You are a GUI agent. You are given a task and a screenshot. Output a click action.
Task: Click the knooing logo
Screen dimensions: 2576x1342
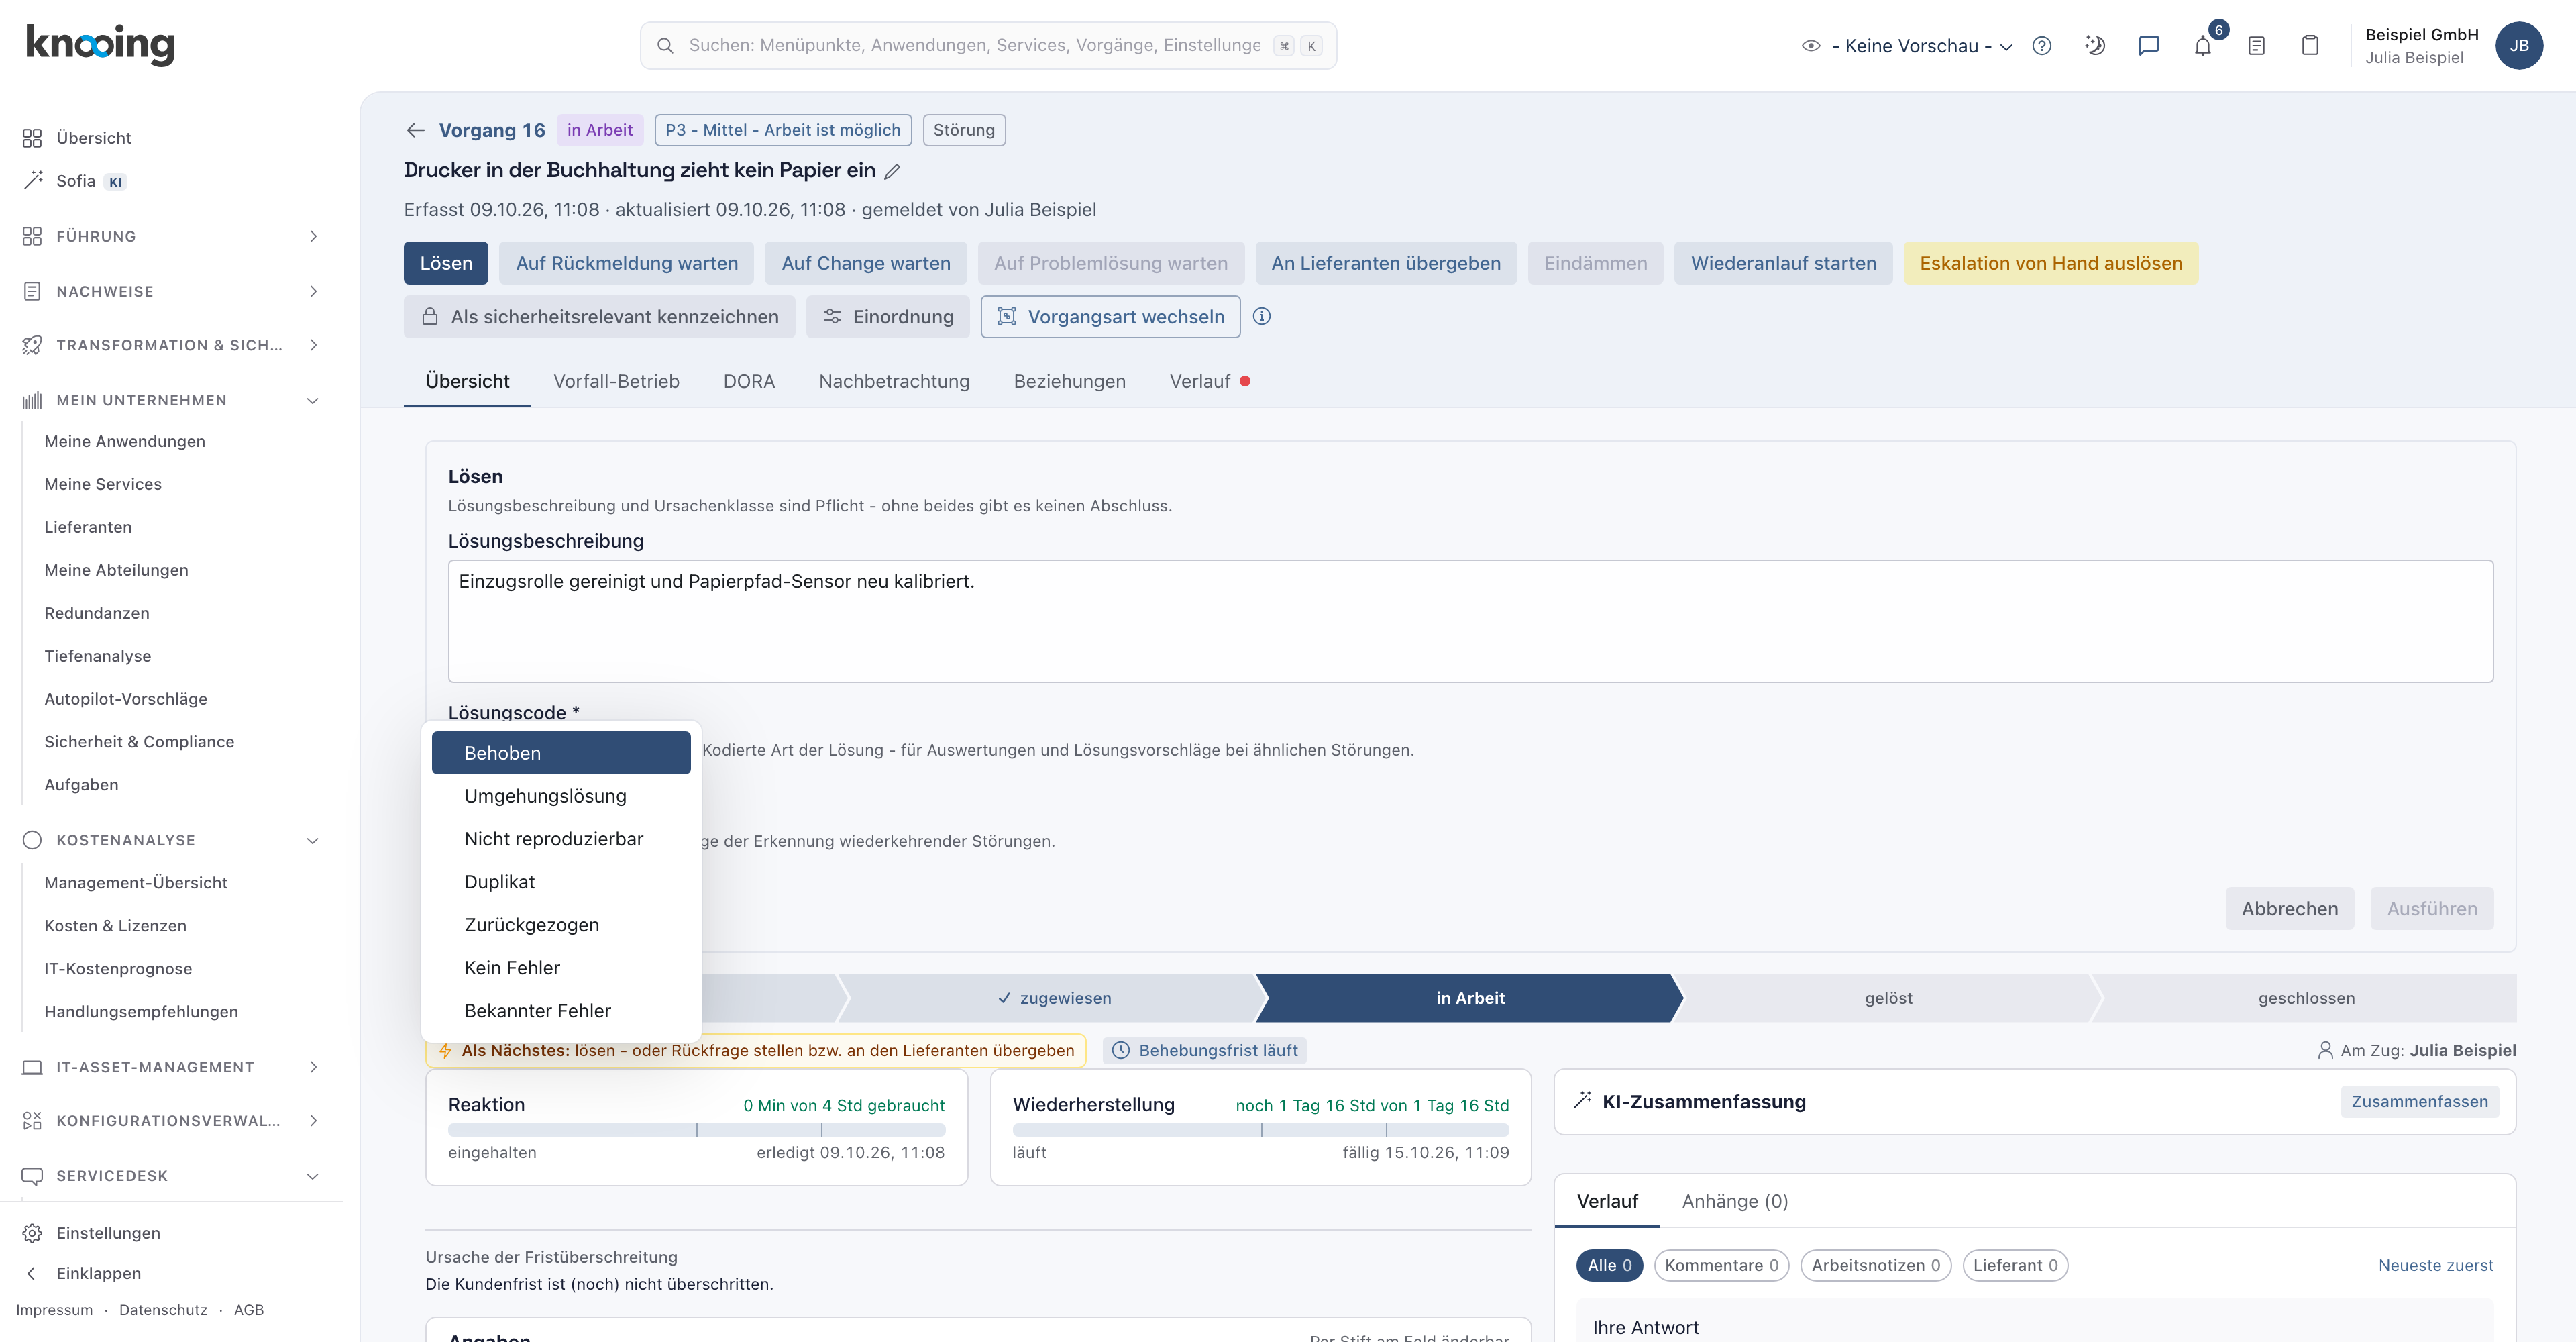[x=100, y=45]
